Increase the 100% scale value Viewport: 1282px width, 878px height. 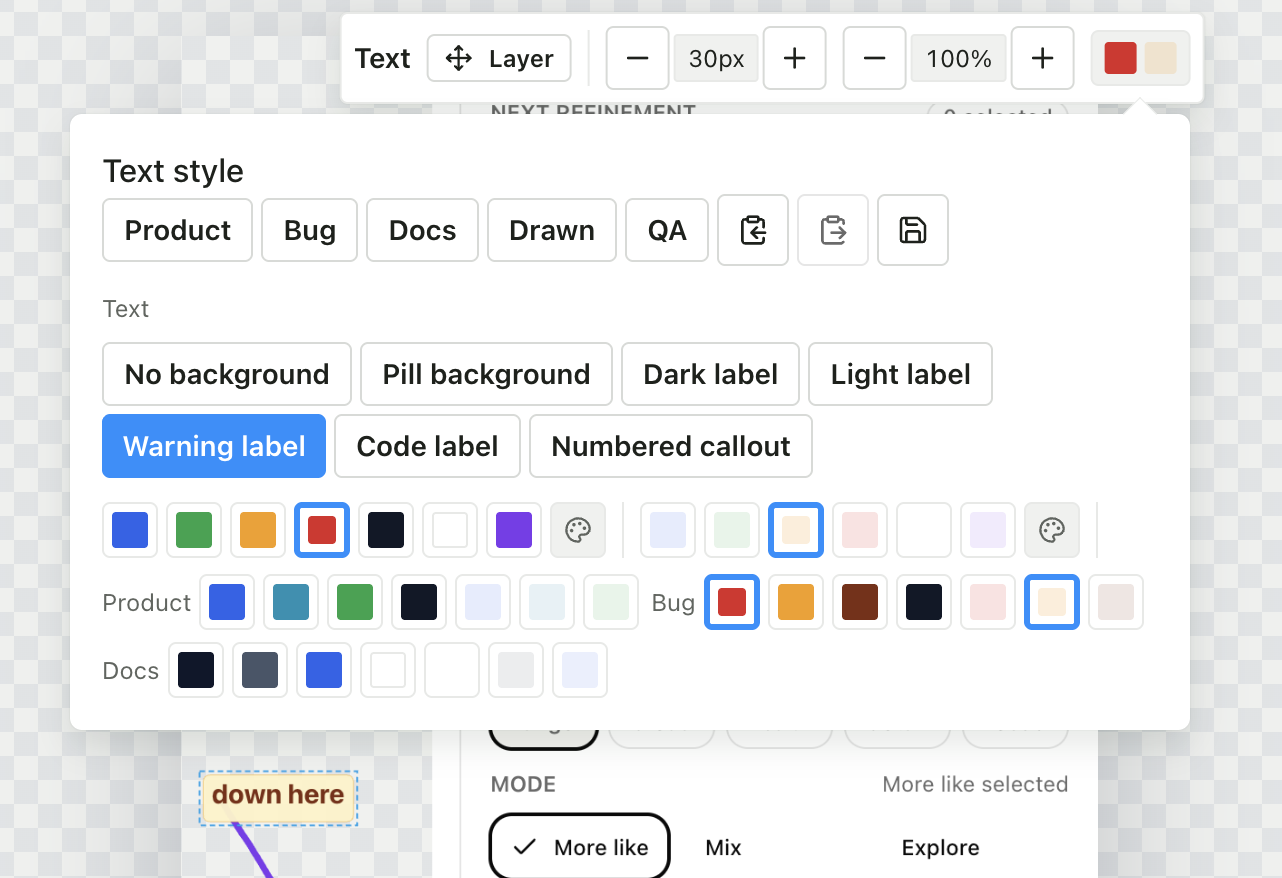coord(1042,59)
